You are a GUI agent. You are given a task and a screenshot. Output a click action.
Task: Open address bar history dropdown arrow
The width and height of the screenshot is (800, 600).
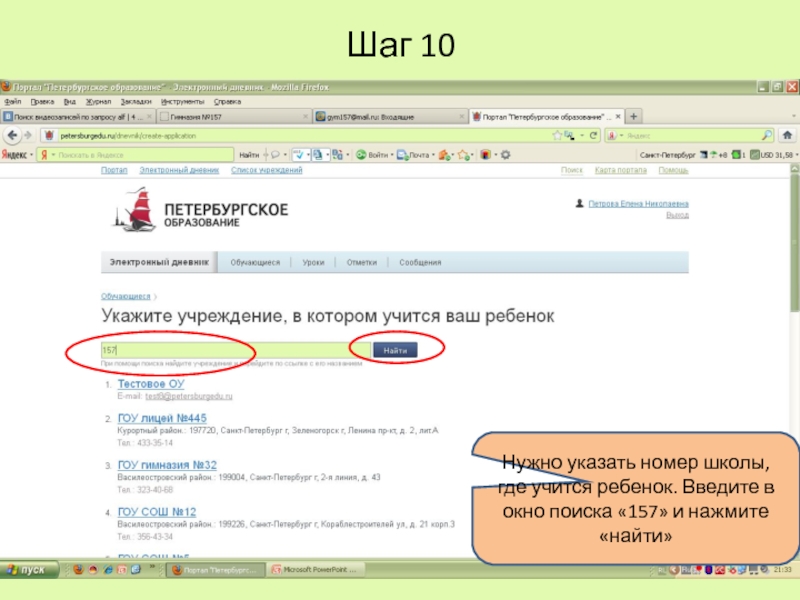click(582, 135)
